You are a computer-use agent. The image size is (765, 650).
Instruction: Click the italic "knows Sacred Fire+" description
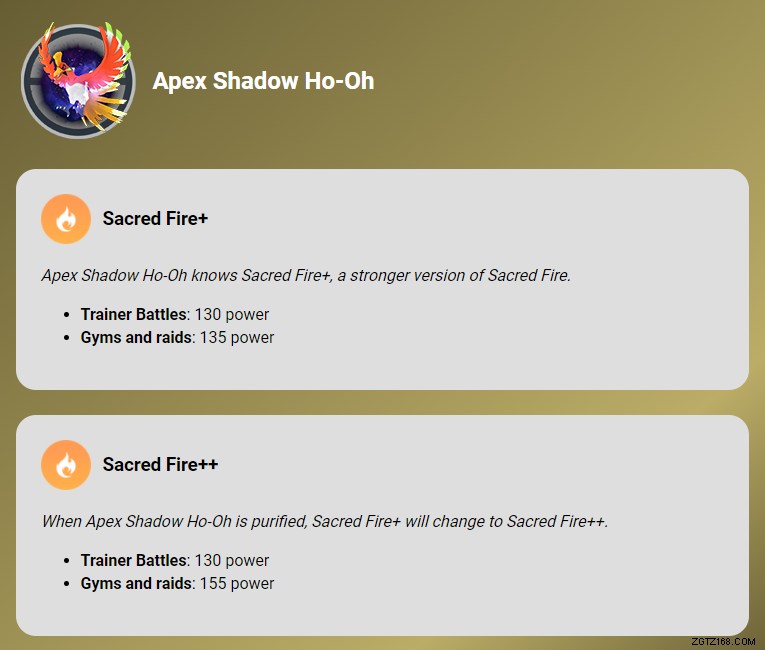[x=306, y=275]
